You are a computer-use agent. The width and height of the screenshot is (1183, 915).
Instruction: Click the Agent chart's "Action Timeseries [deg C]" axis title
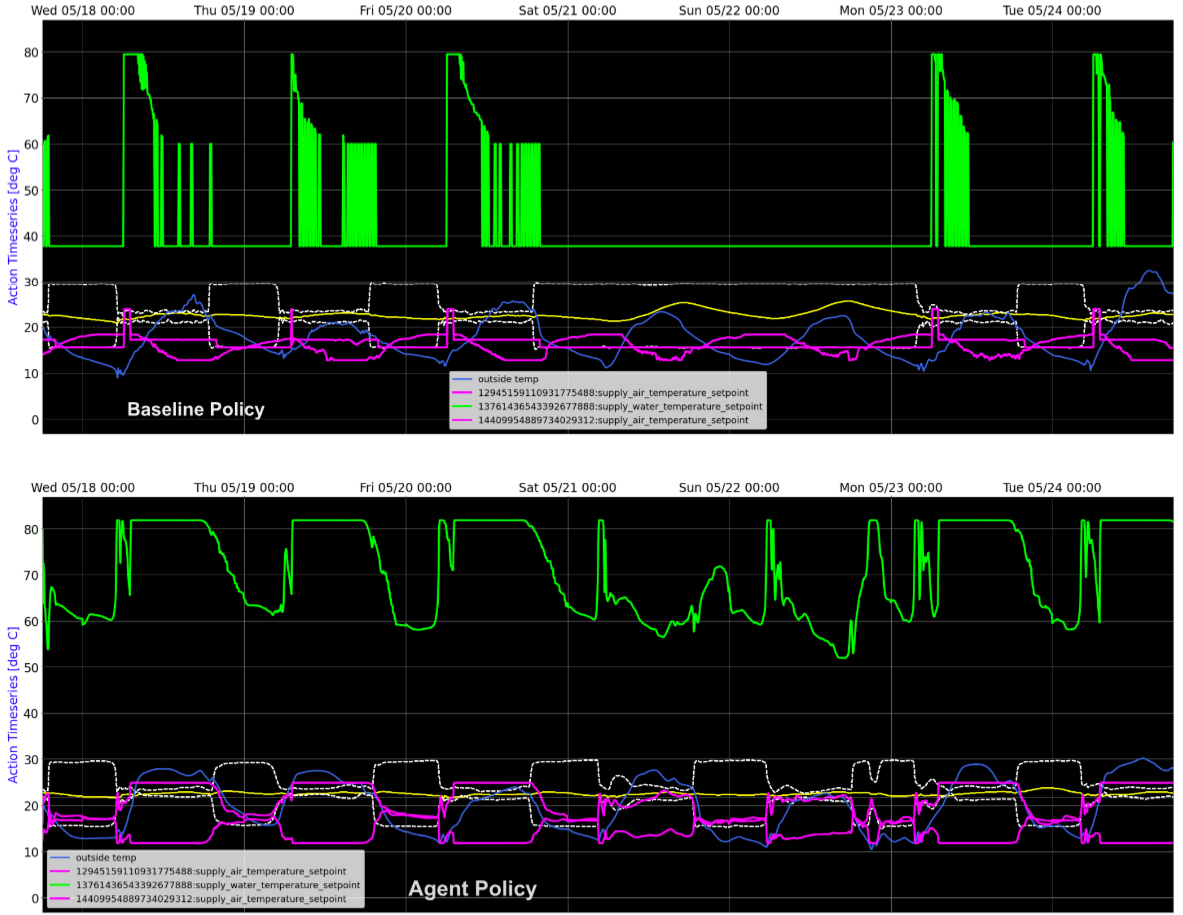13,704
